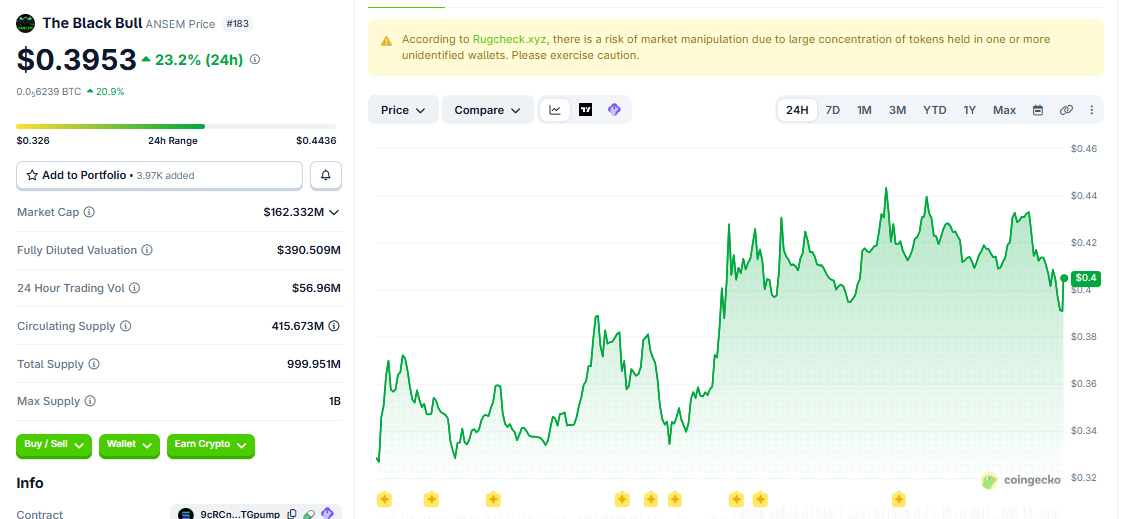This screenshot has height=519, width=1121.
Task: Click the 24 Hour Trading Vol info icon
Action: click(134, 288)
